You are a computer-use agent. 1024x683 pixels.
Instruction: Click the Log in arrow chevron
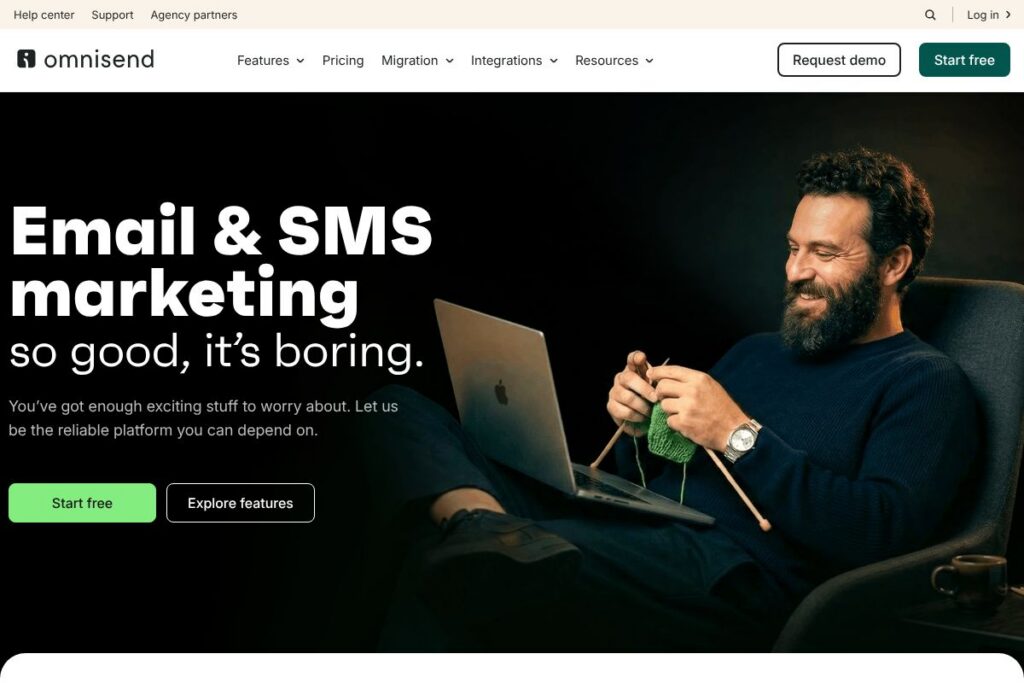click(x=1008, y=14)
